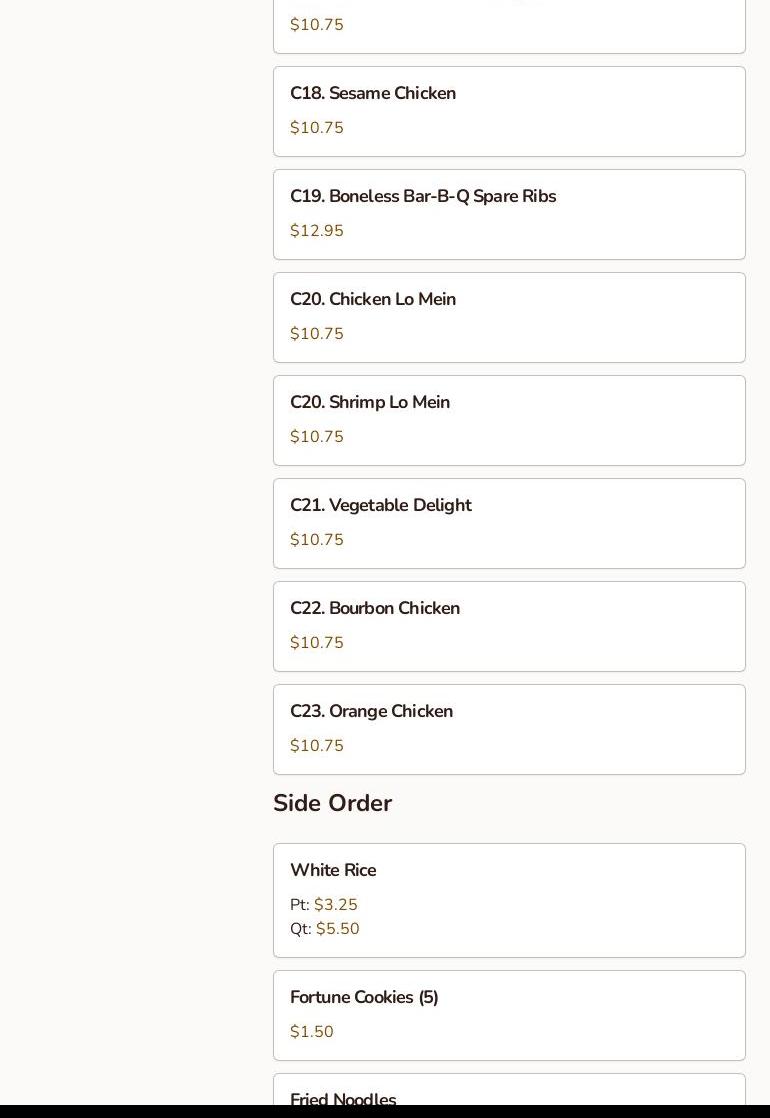This screenshot has width=770, height=1118.
Task: Pick the C20. Shrimp Lo Mein item
Action: point(509,420)
